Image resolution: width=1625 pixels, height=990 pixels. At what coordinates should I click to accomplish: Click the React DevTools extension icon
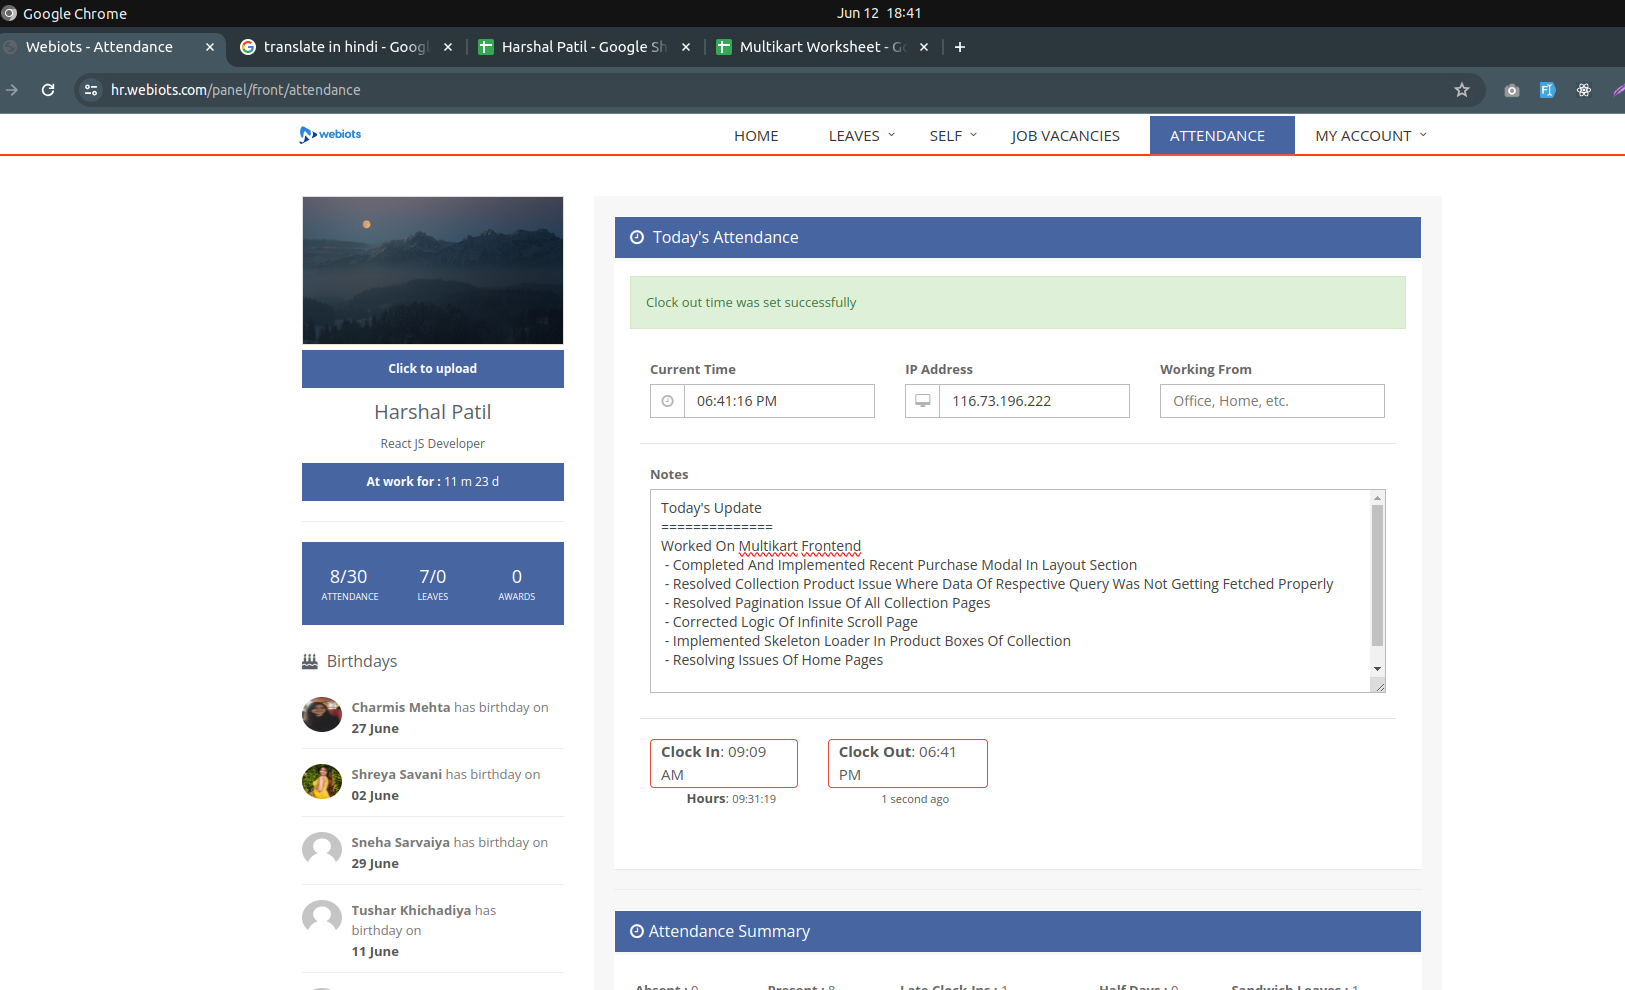point(1583,90)
